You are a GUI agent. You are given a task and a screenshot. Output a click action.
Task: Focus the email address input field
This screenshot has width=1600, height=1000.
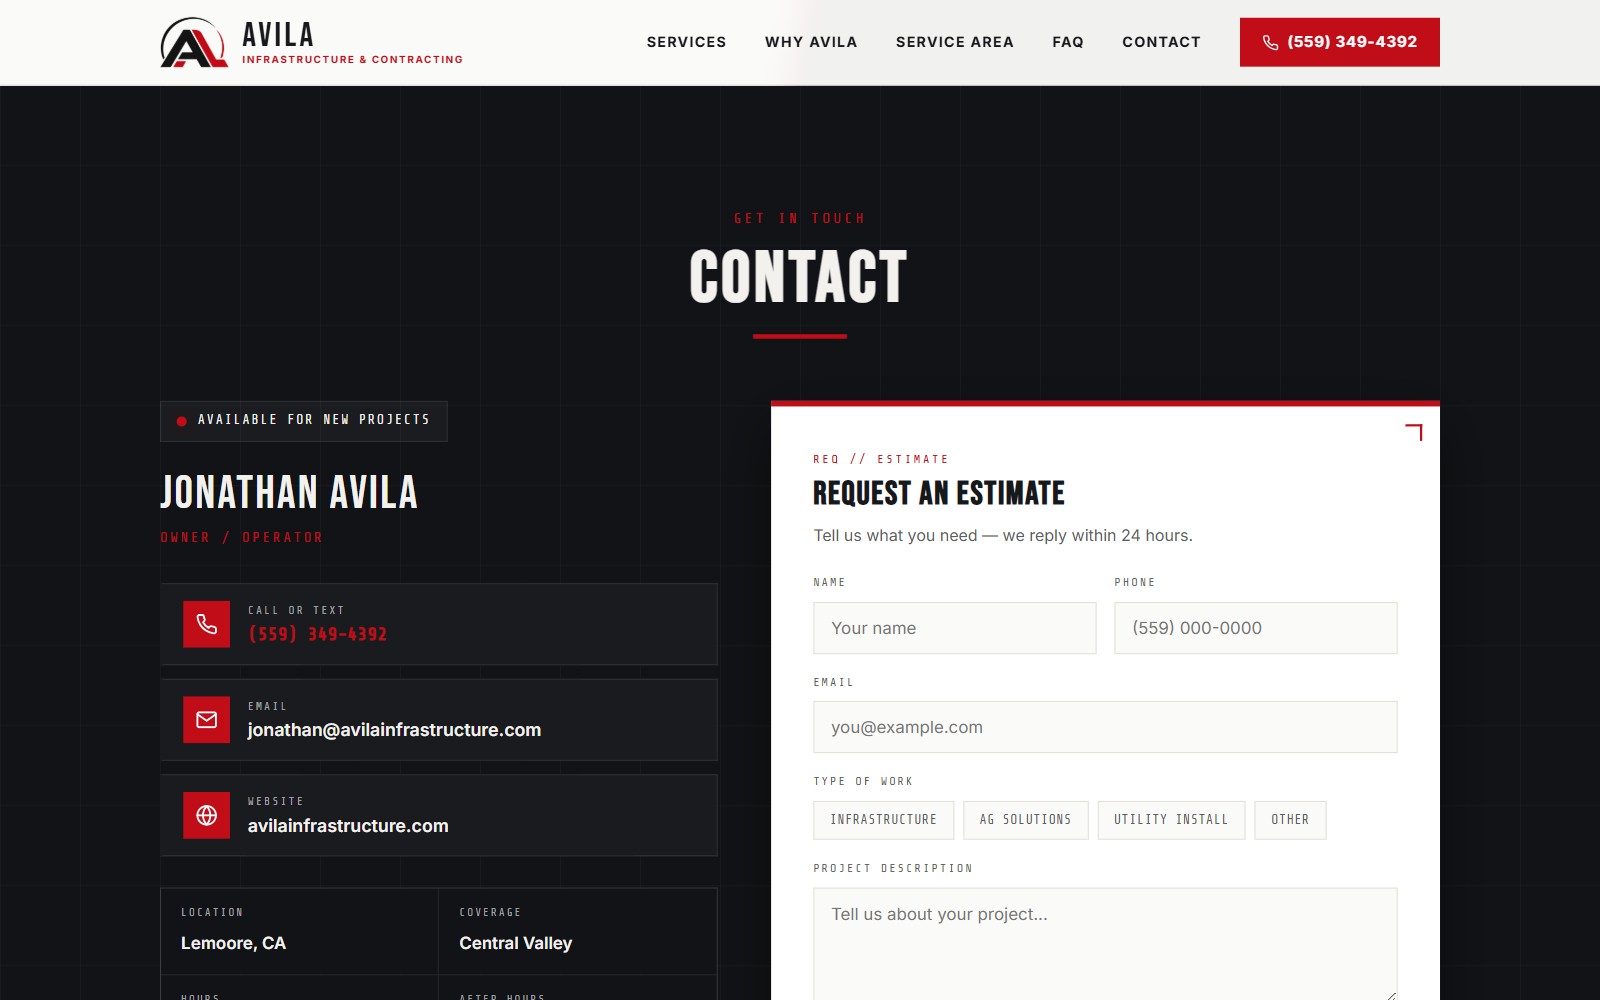click(1105, 727)
